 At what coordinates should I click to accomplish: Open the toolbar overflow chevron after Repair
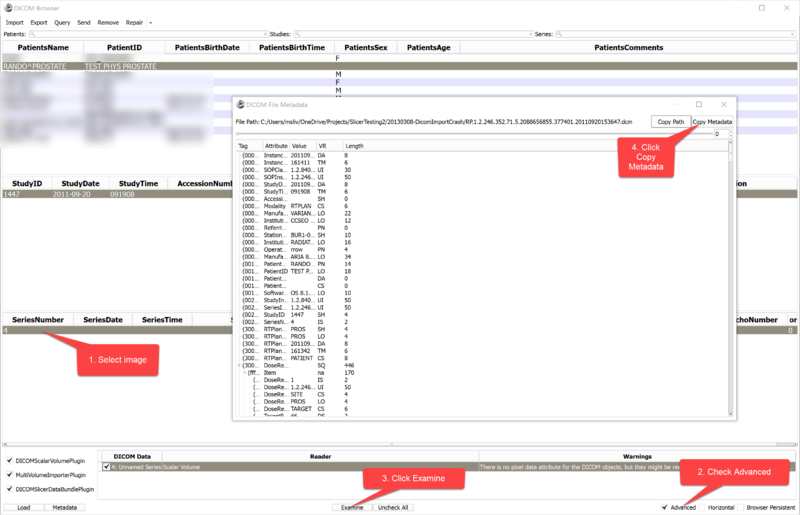pyautogui.click(x=151, y=22)
